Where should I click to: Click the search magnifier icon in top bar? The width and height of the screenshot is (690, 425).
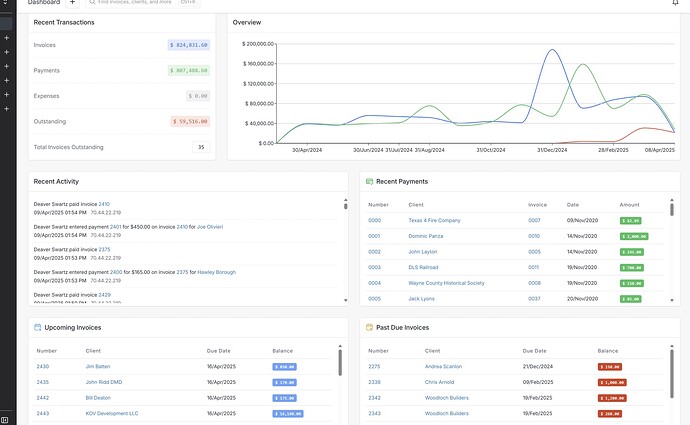[x=92, y=2]
